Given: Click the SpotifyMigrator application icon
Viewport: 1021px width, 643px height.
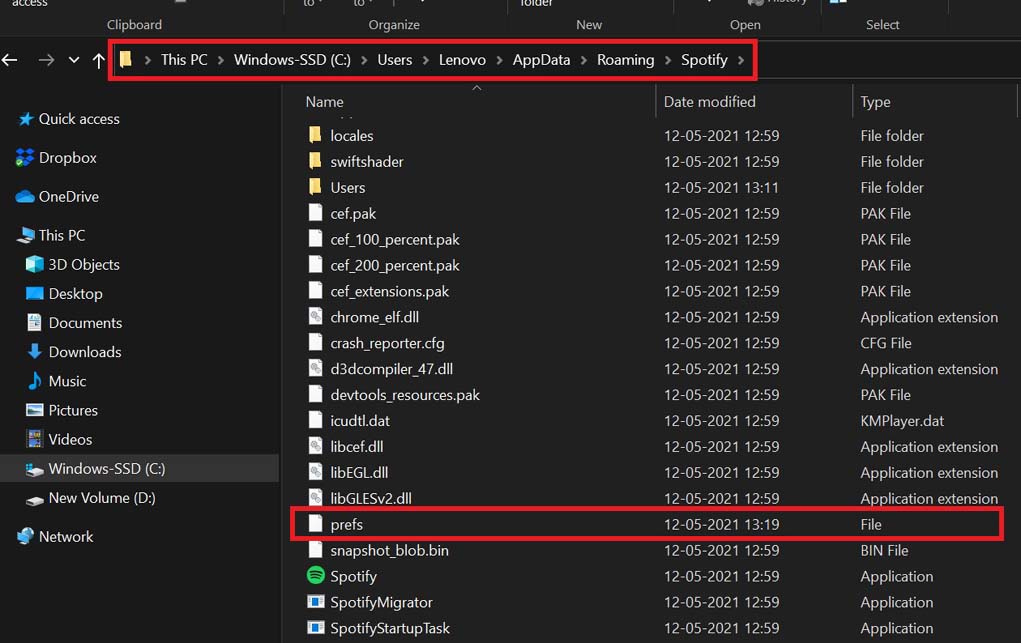Looking at the screenshot, I should (316, 602).
